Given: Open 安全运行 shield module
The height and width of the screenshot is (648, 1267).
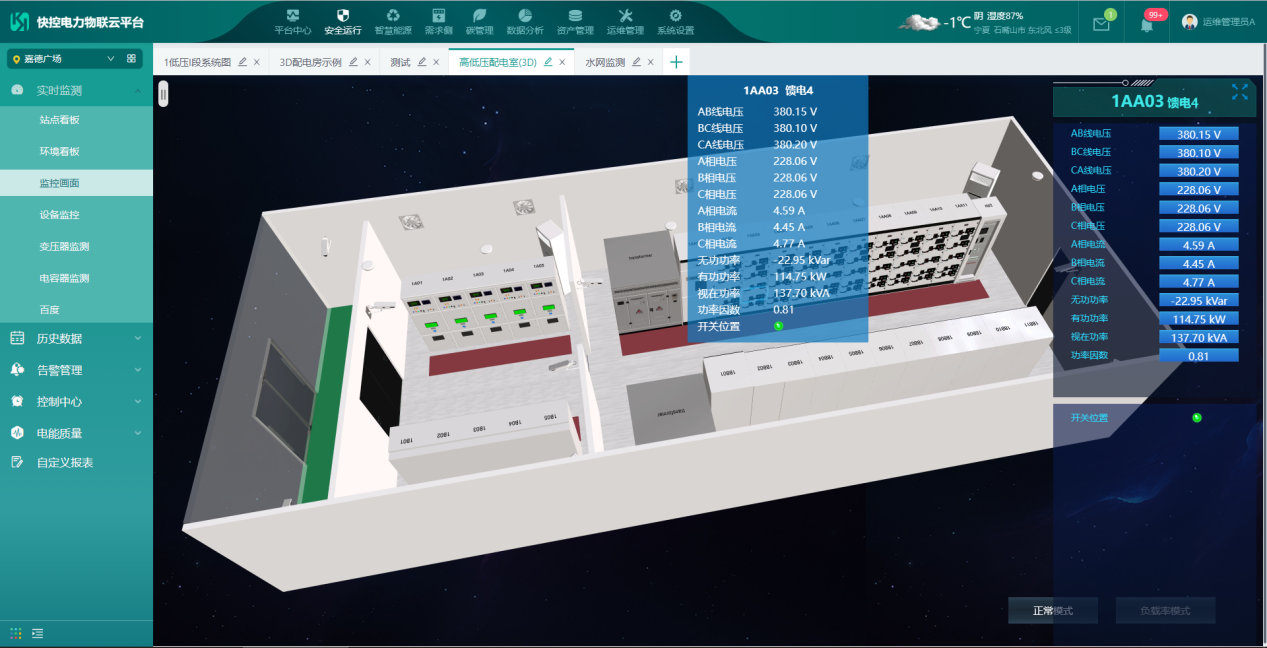Looking at the screenshot, I should point(343,22).
